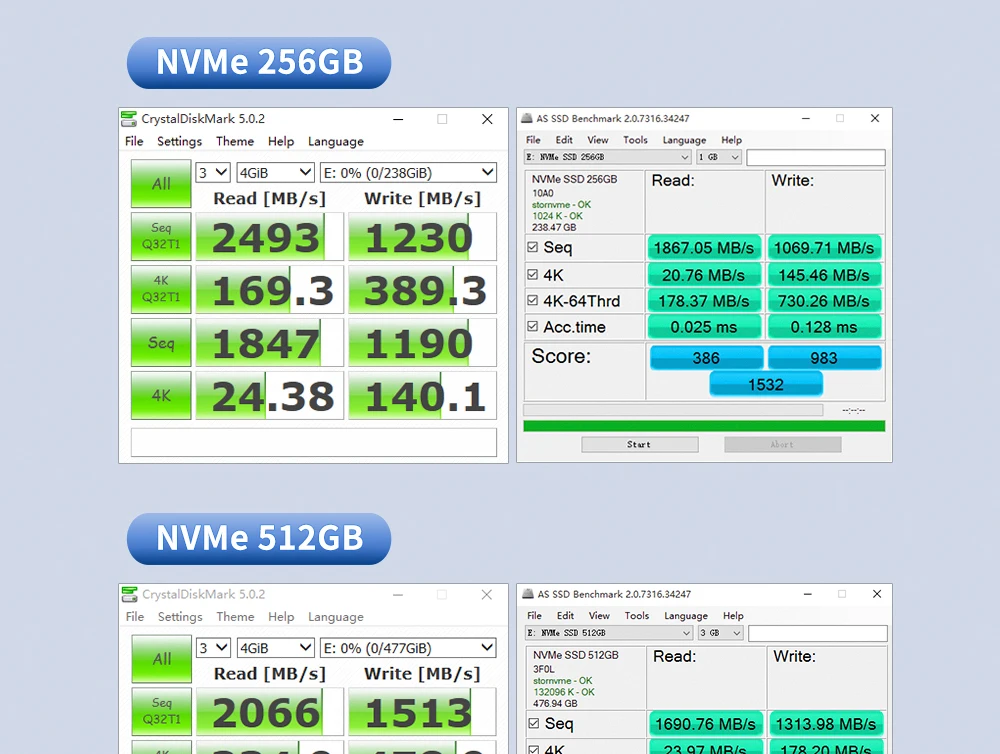Image resolution: width=1000 pixels, height=754 pixels.
Task: Click Seq button next to 1847 result
Action: click(161, 343)
